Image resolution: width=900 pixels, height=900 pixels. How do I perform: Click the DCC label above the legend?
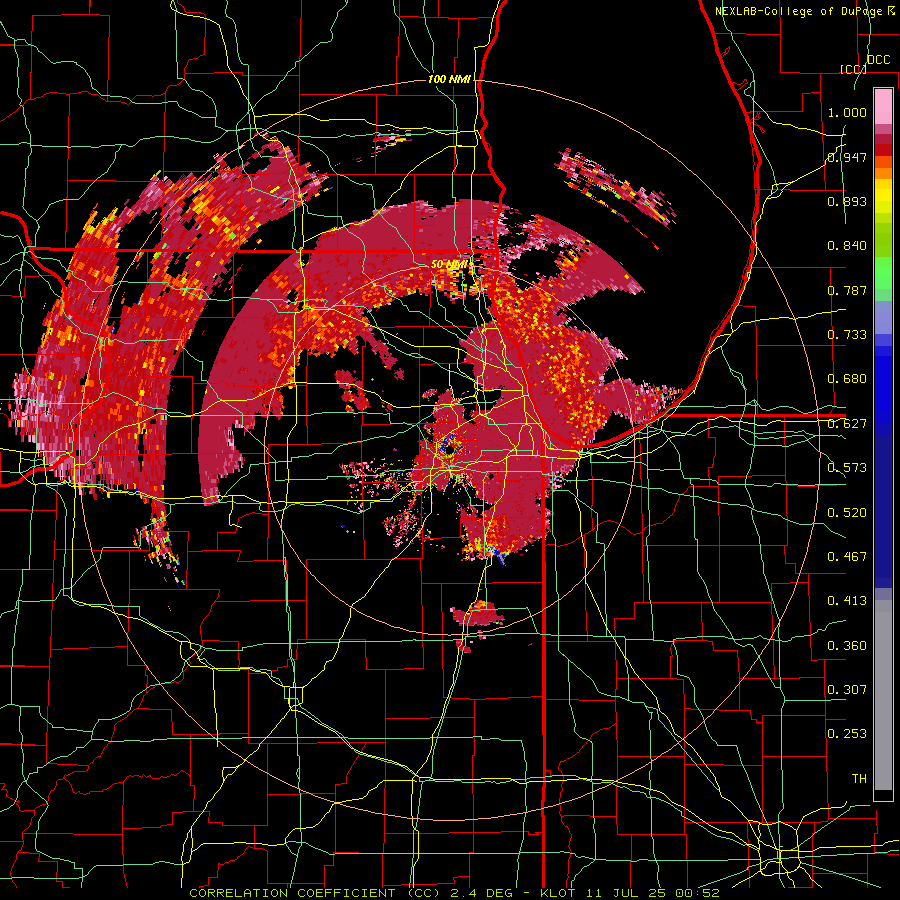tap(879, 60)
